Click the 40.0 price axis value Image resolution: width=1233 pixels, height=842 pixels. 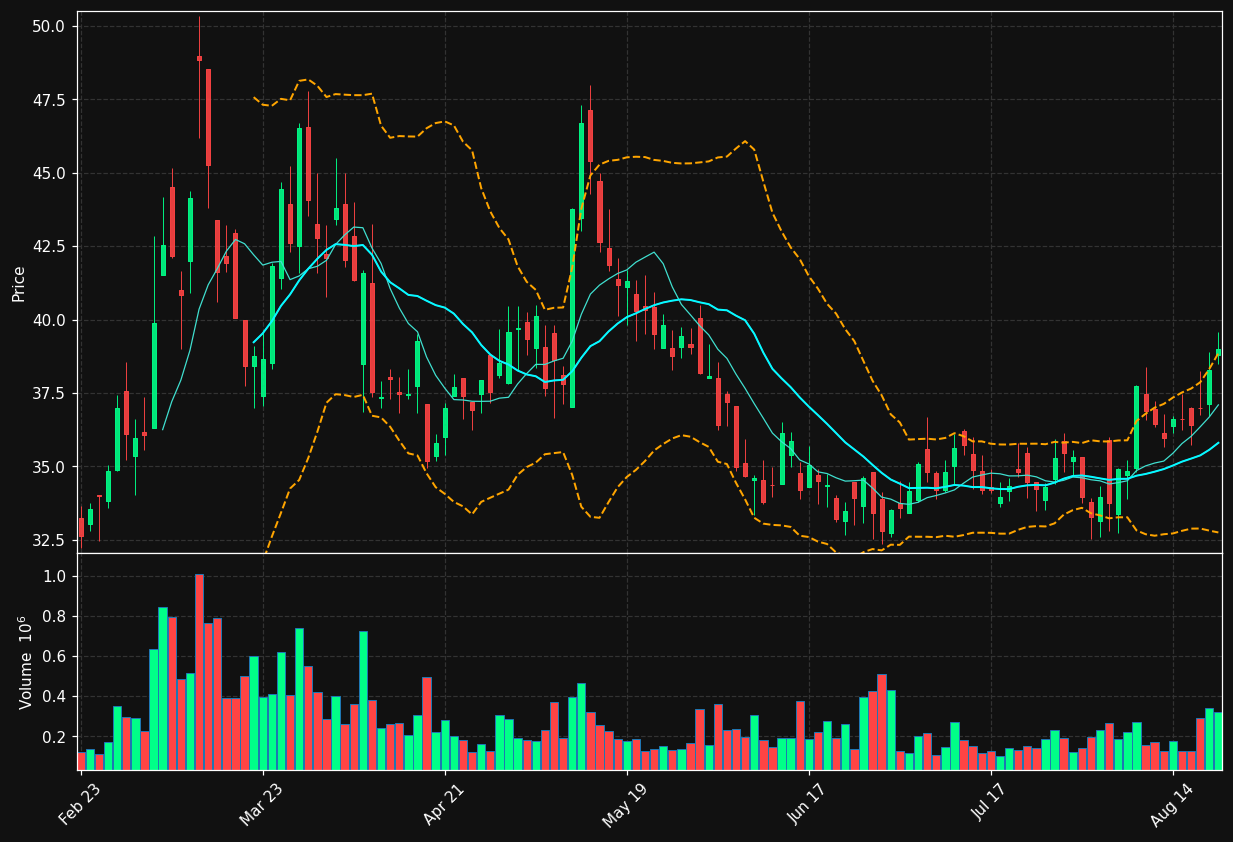tap(49, 320)
